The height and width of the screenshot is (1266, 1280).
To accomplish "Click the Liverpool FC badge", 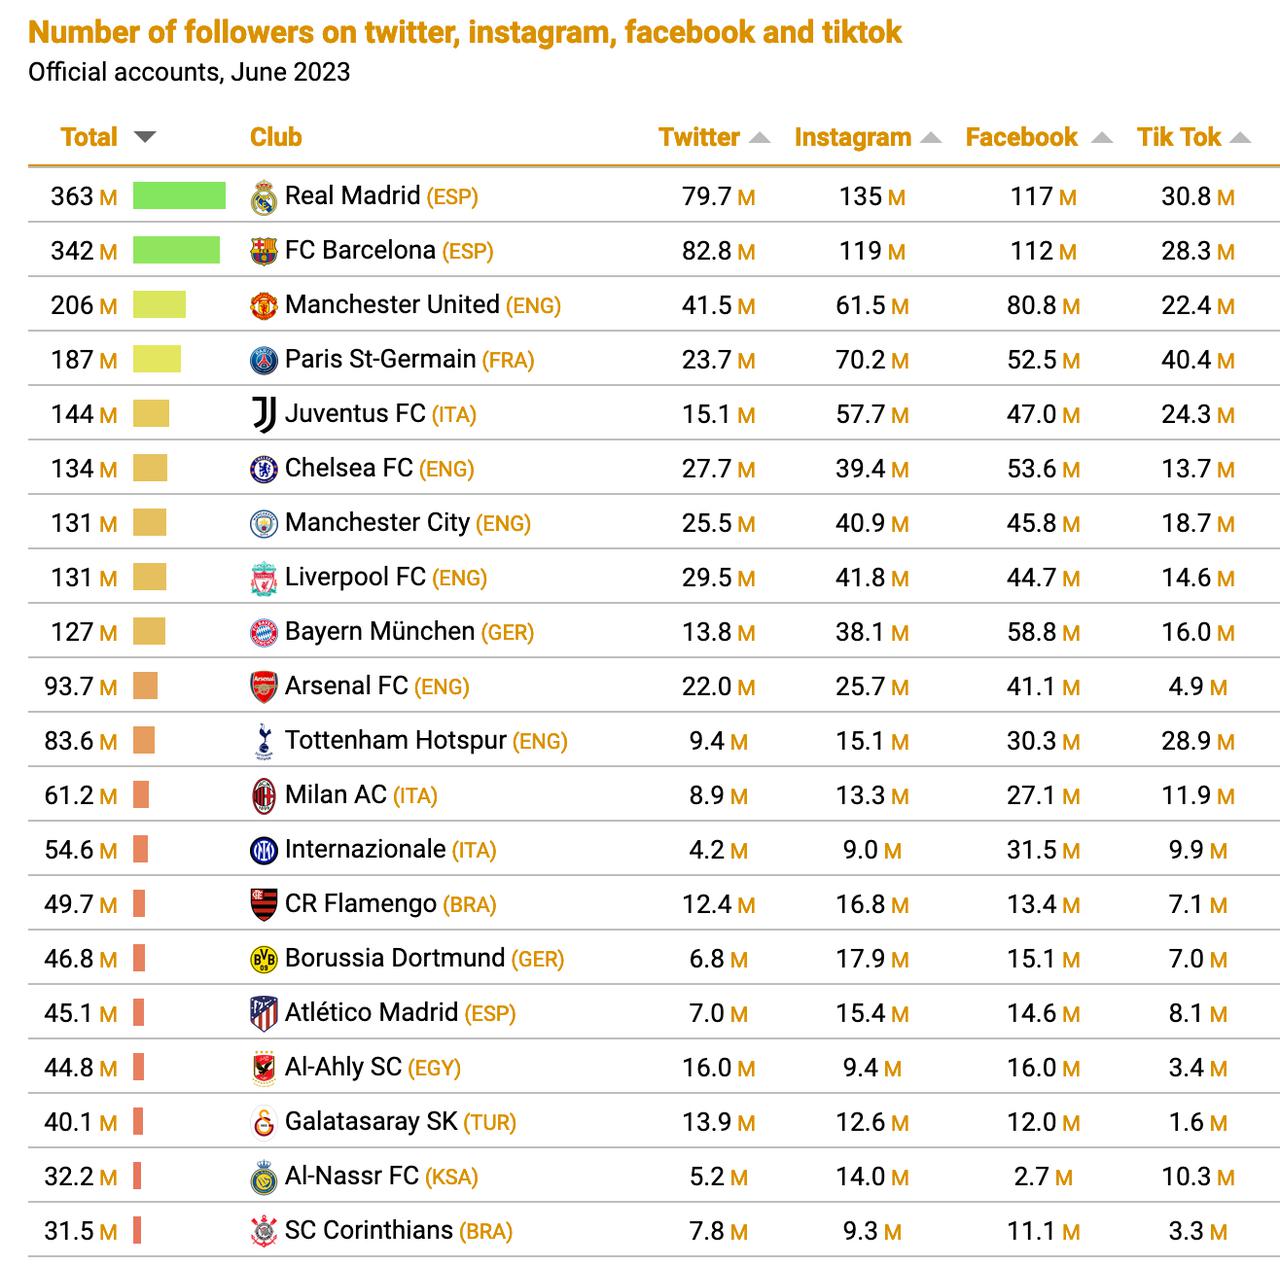I will click(x=263, y=578).
